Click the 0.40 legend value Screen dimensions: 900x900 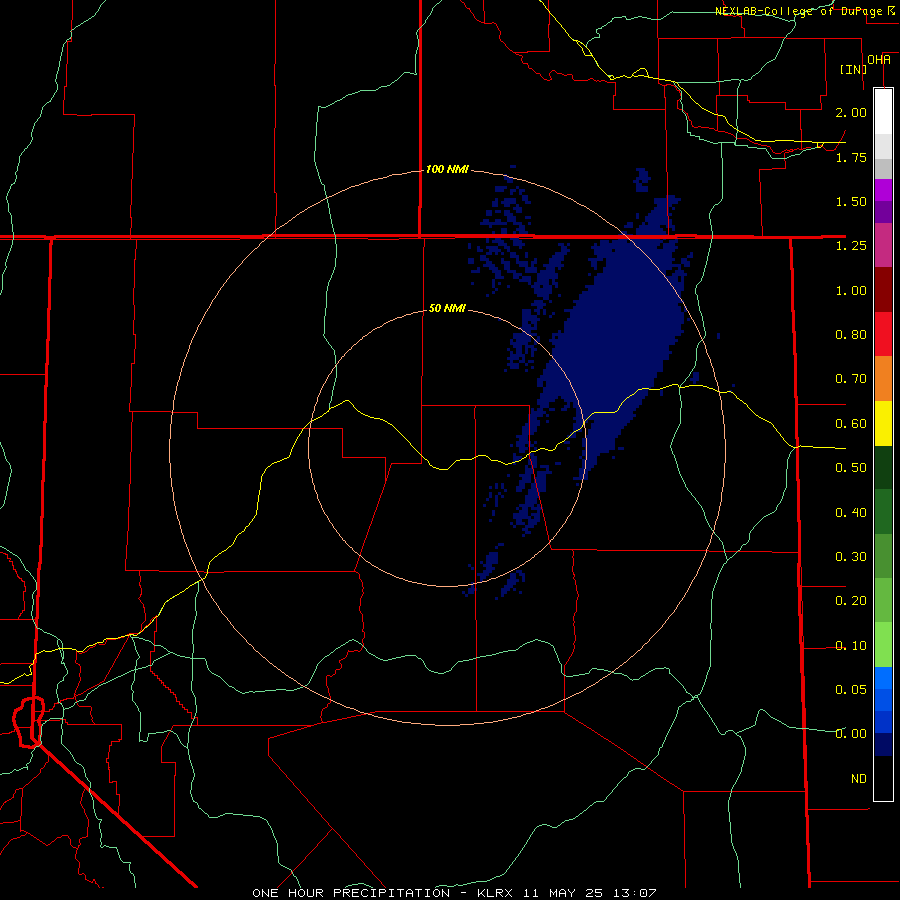[851, 513]
